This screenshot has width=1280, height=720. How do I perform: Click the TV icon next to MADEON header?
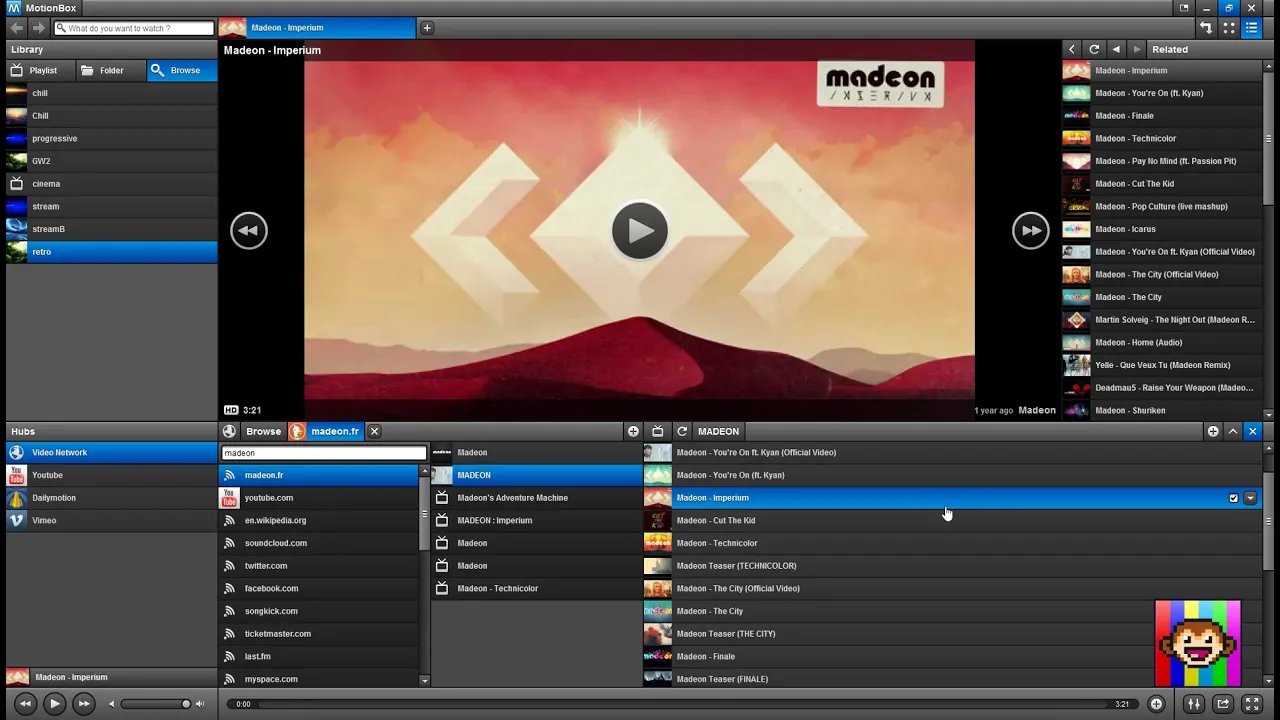[x=658, y=431]
